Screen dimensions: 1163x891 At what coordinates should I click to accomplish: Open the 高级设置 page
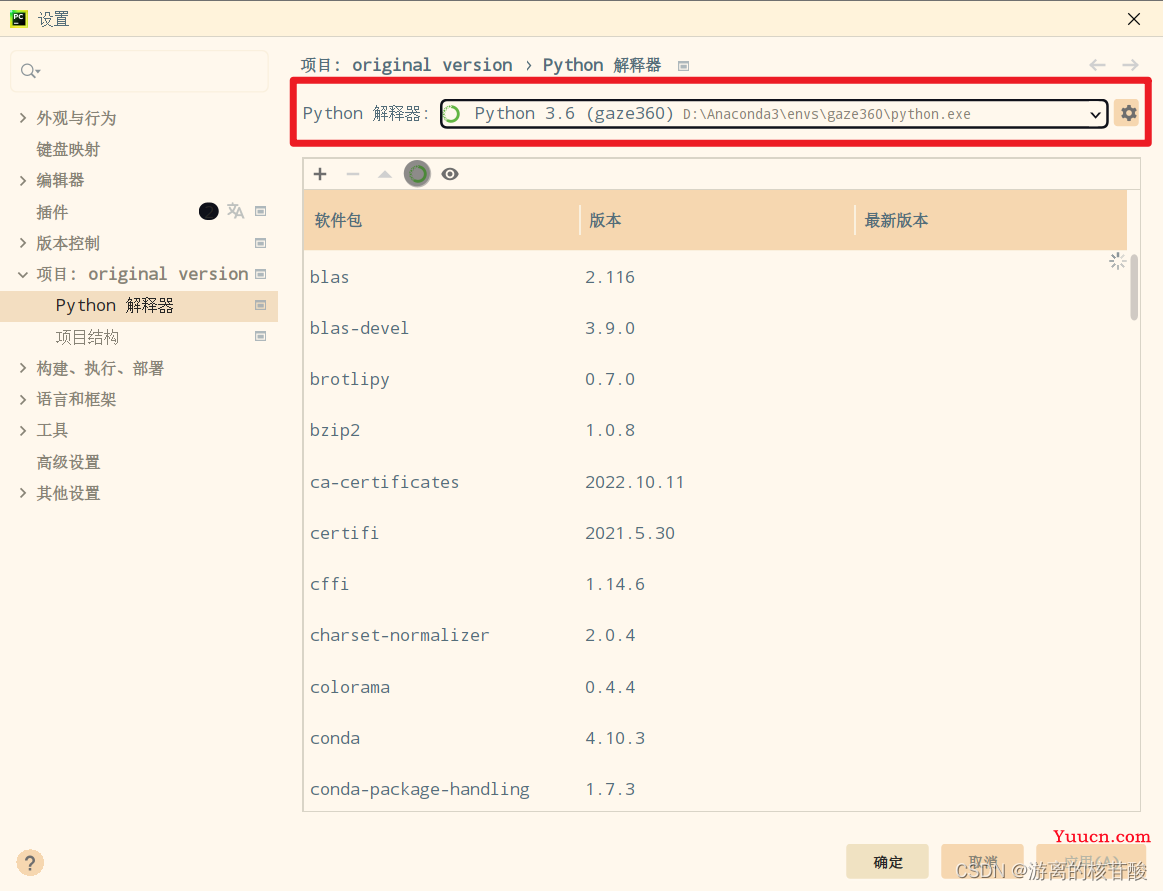point(68,462)
